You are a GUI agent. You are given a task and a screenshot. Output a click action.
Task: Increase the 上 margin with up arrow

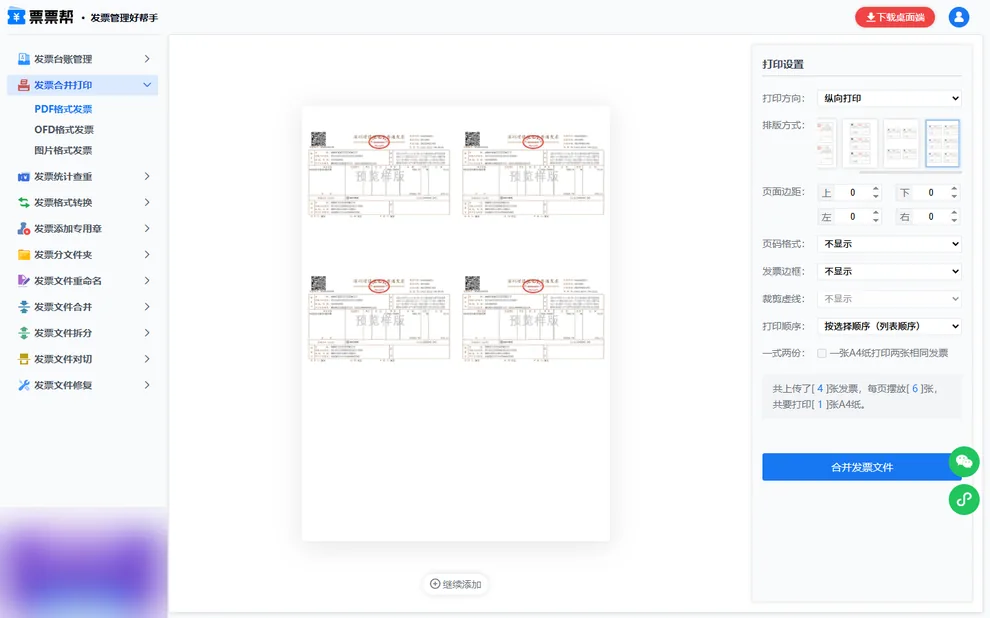pyautogui.click(x=876, y=189)
